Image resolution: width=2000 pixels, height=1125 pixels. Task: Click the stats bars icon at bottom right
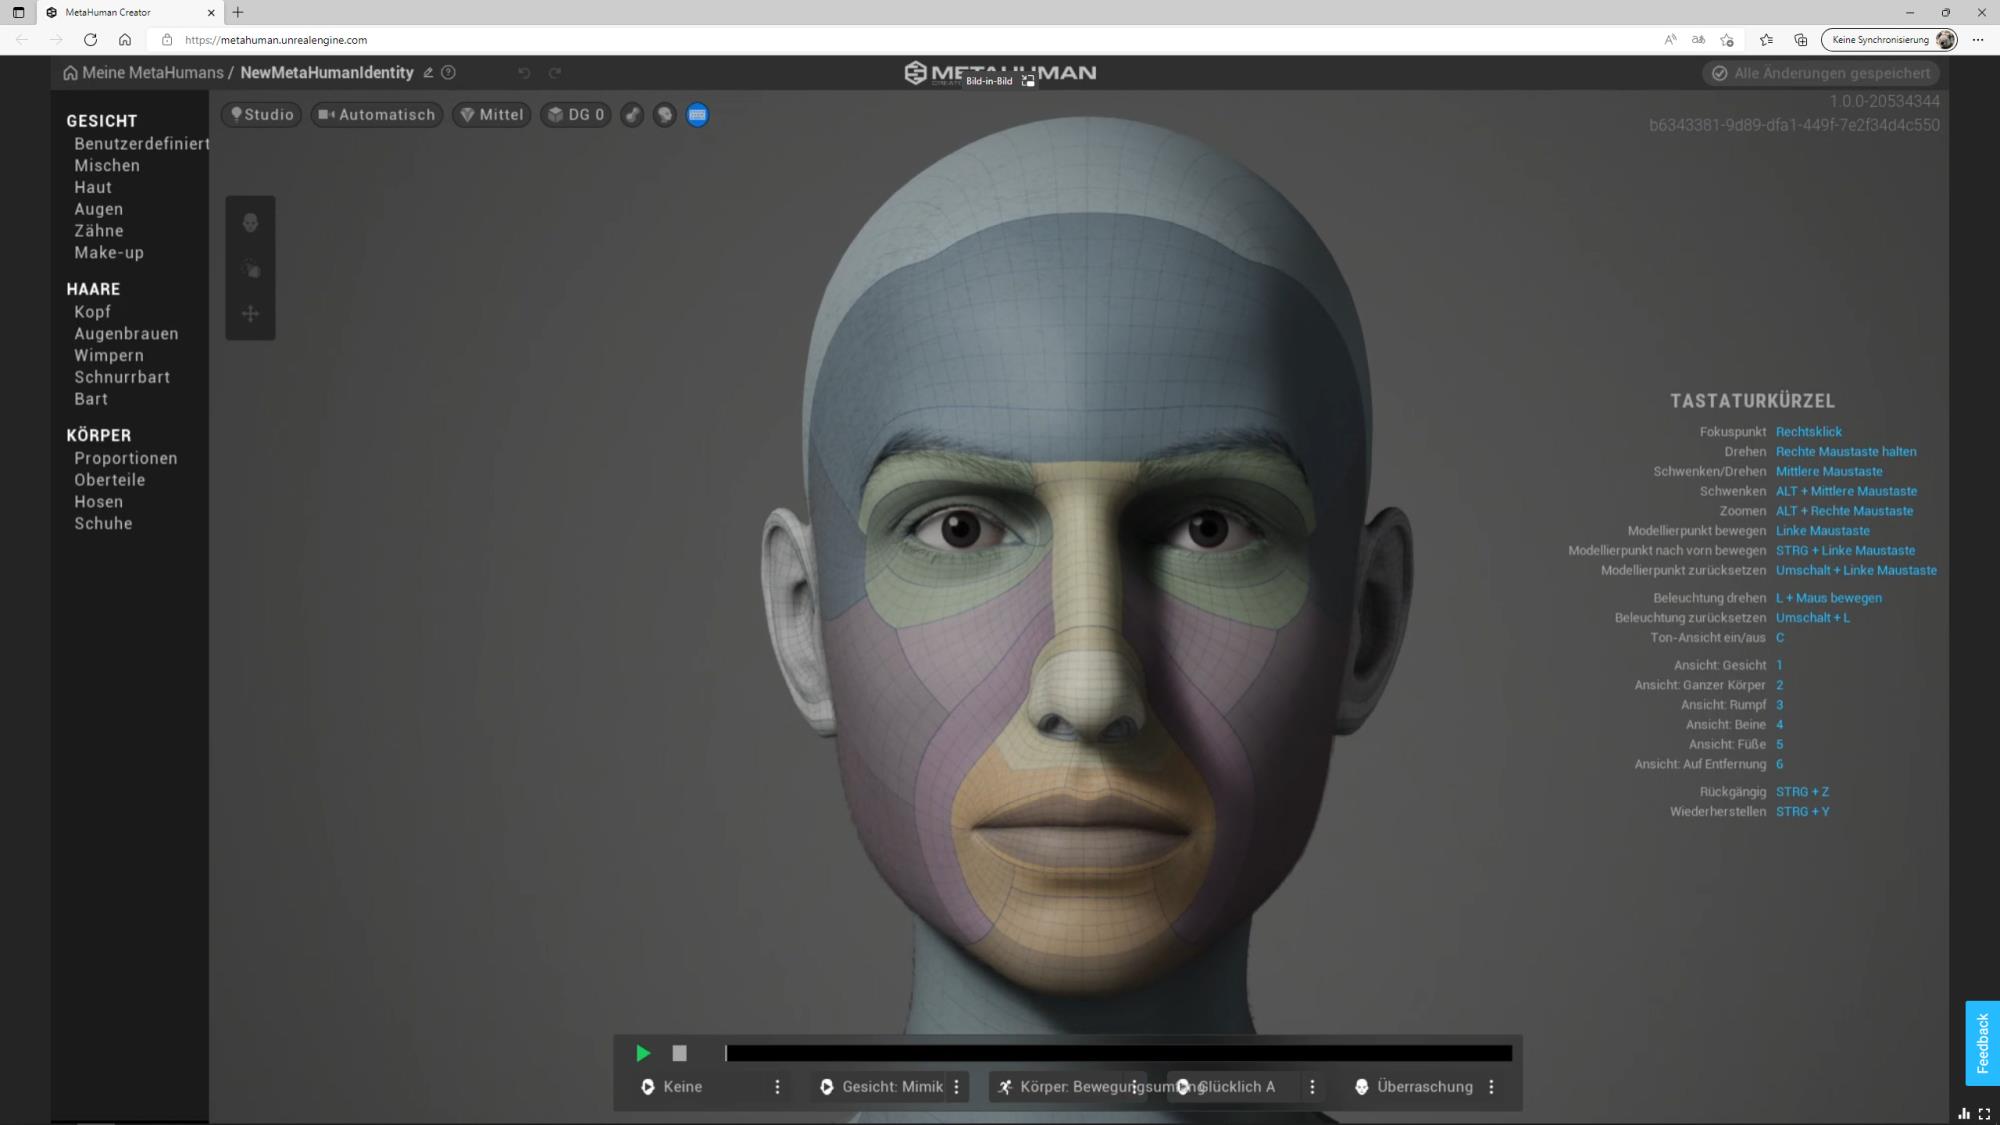coord(1965,1114)
